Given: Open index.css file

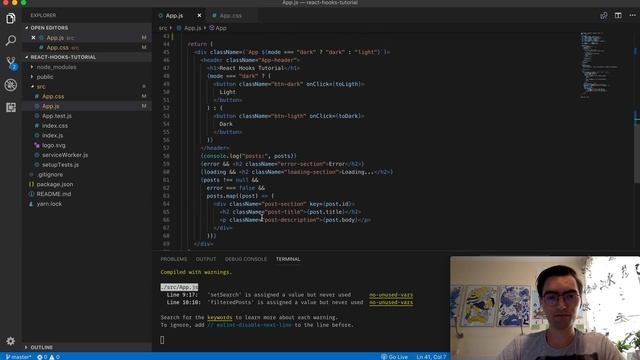Looking at the screenshot, I should 55,126.
